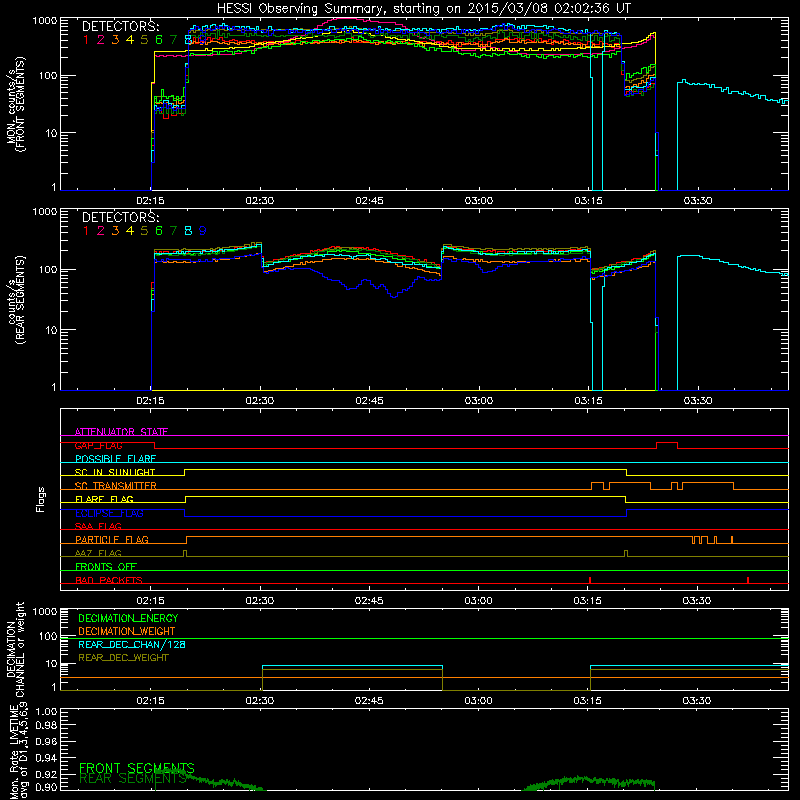Click the SC_IN_SUNLIGHT flag label
Screen dimensions: 800x800
pyautogui.click(x=115, y=472)
